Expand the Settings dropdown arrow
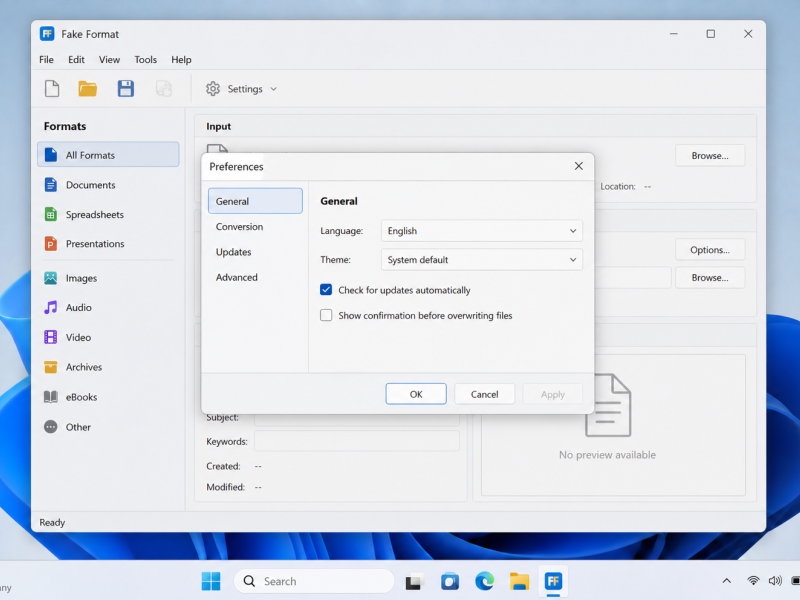Screen dimensions: 800x600 pyautogui.click(x=273, y=89)
